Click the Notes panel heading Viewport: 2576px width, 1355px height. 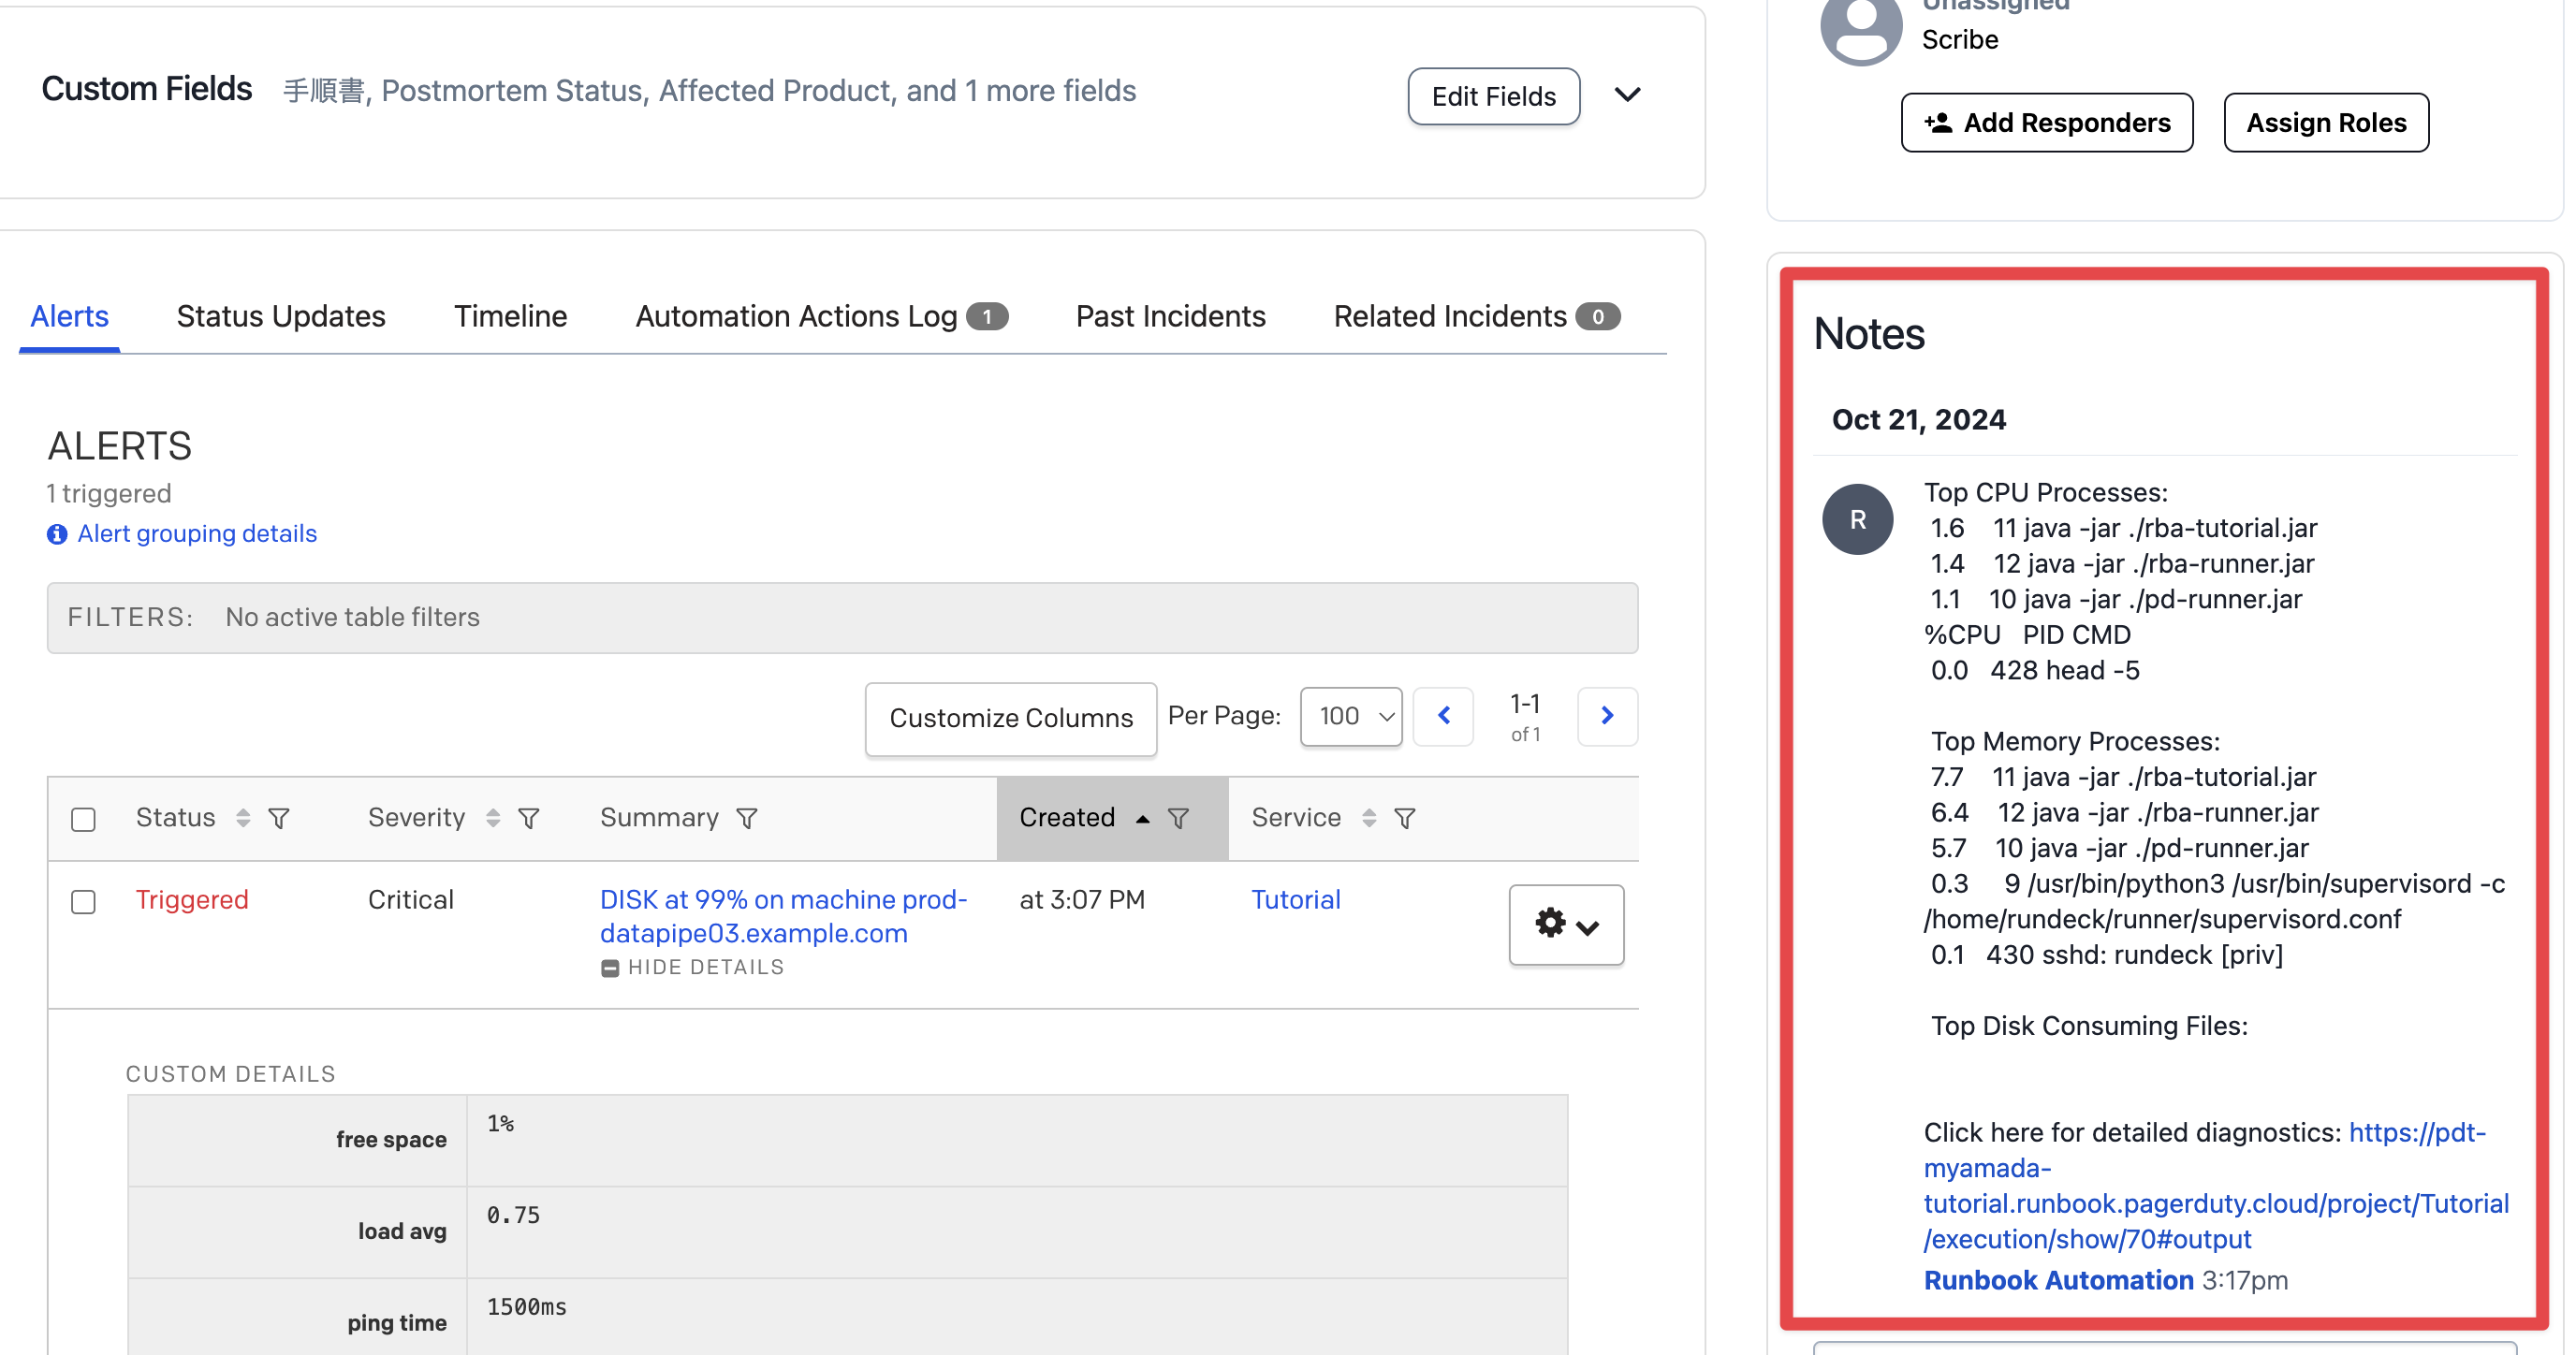click(1868, 334)
